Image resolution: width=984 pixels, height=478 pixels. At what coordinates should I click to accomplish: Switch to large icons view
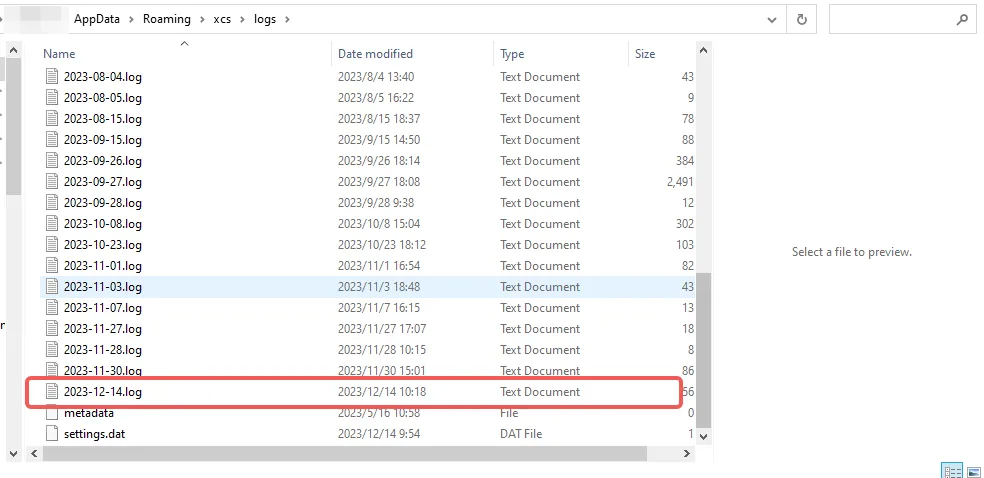click(x=973, y=472)
